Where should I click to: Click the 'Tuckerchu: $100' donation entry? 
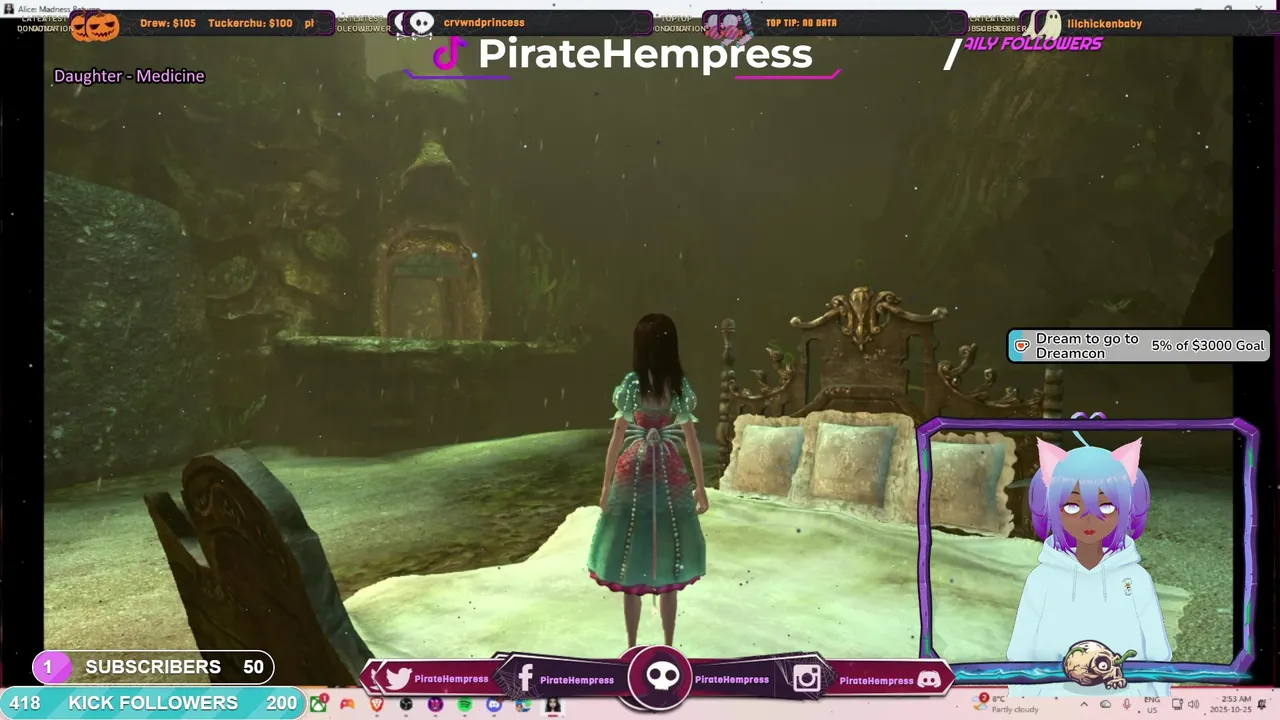[x=250, y=23]
